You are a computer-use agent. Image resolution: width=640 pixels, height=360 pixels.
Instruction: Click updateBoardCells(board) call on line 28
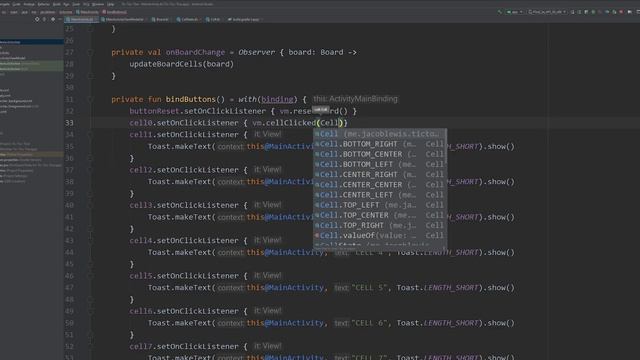182,64
